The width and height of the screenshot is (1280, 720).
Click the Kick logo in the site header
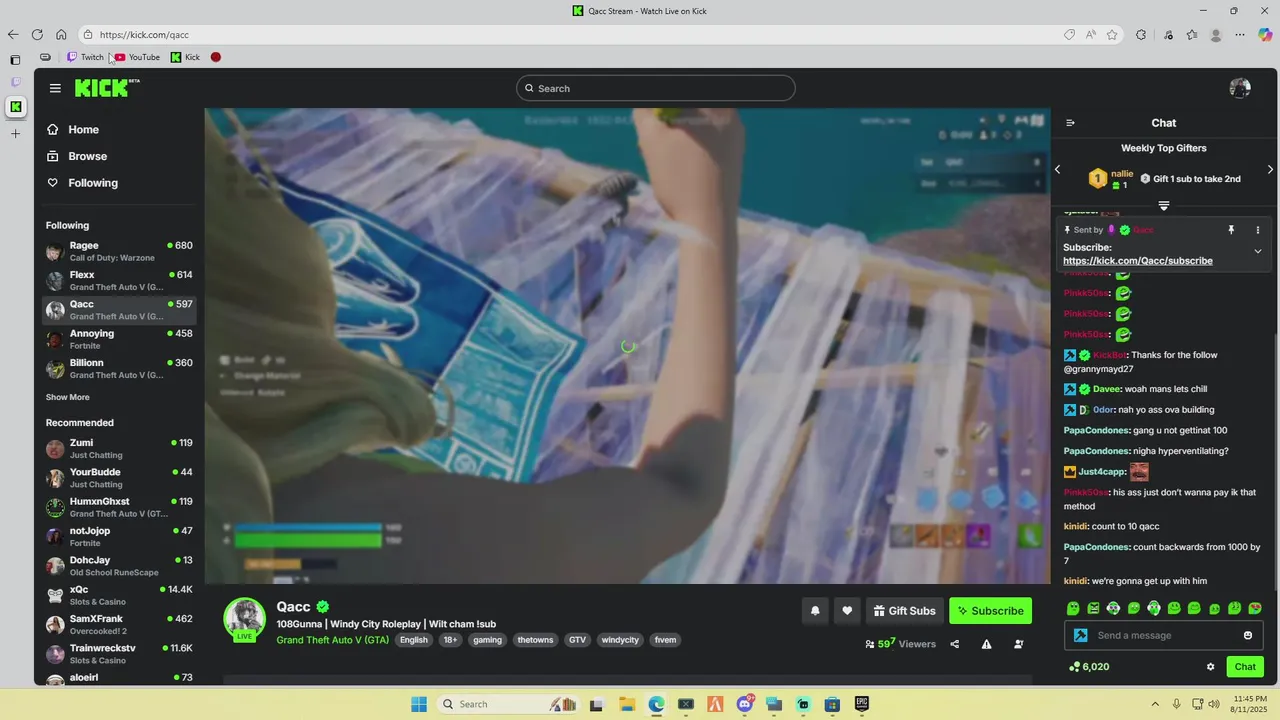click(107, 88)
